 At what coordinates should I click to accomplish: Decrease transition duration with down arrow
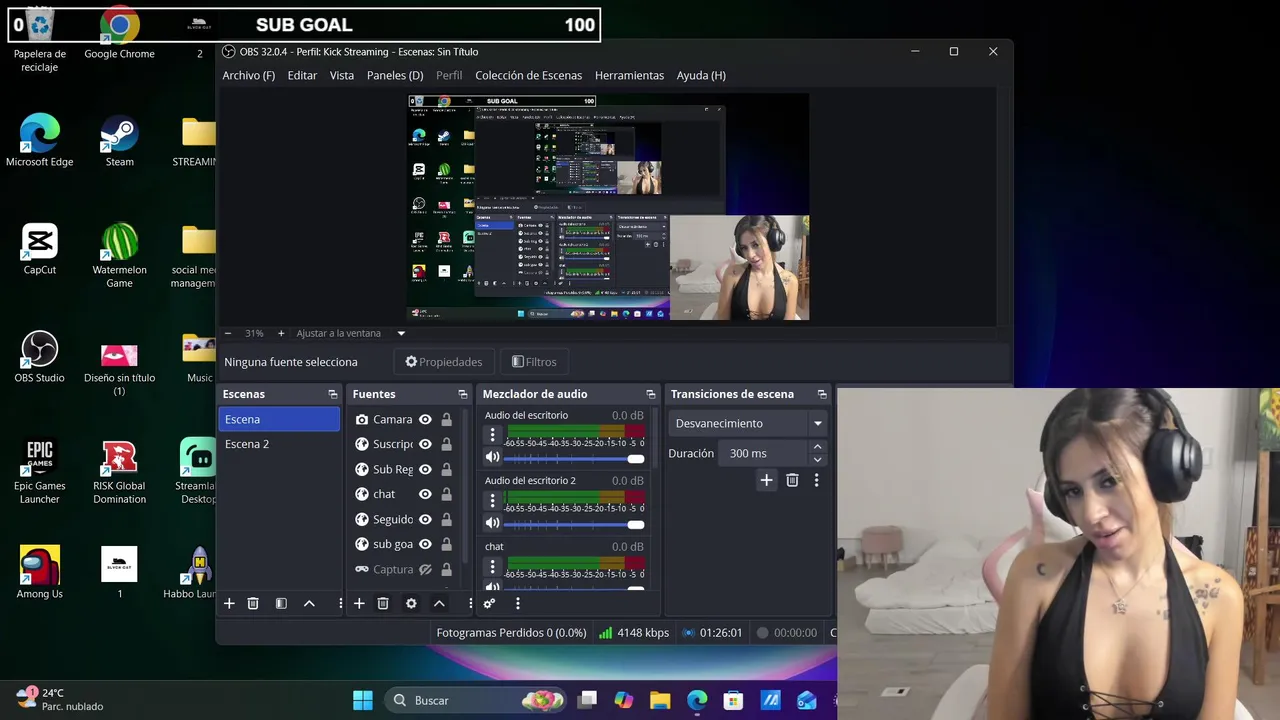tap(817, 459)
